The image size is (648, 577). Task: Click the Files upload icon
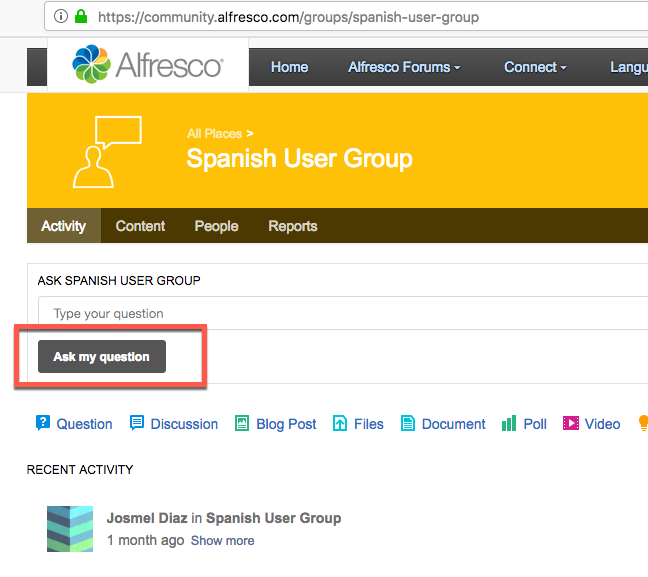340,423
